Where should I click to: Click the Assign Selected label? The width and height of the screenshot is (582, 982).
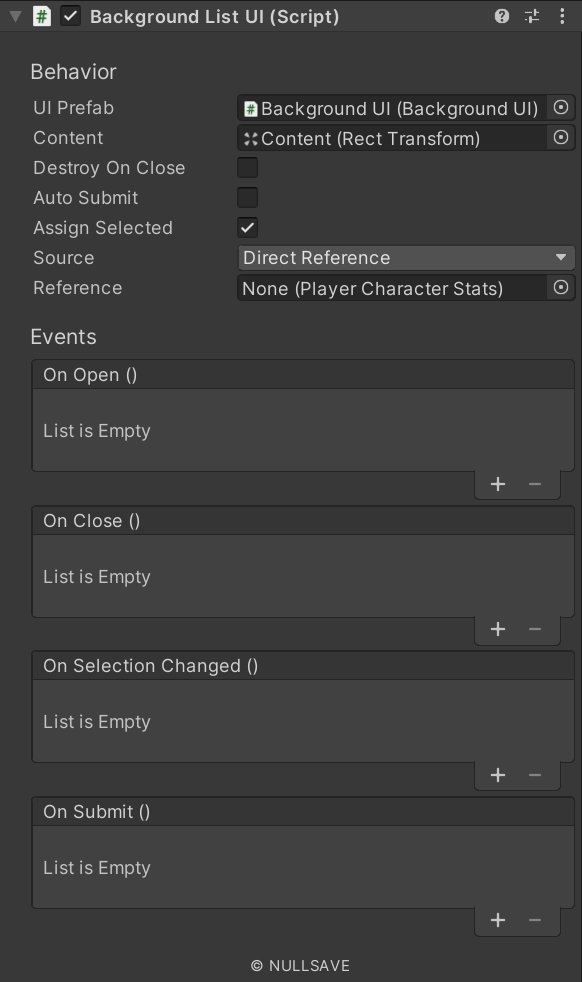coord(103,228)
